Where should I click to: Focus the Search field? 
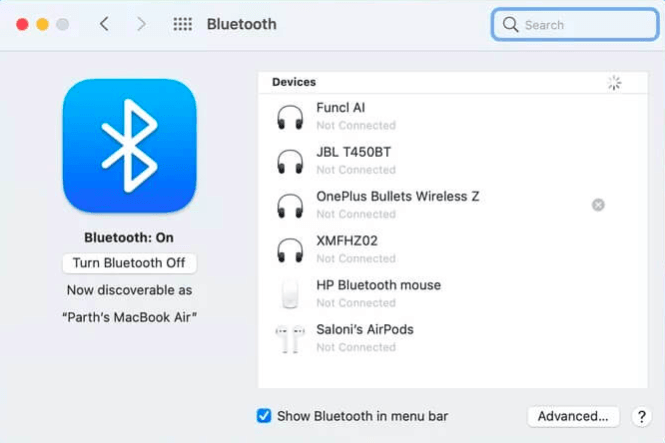575,25
